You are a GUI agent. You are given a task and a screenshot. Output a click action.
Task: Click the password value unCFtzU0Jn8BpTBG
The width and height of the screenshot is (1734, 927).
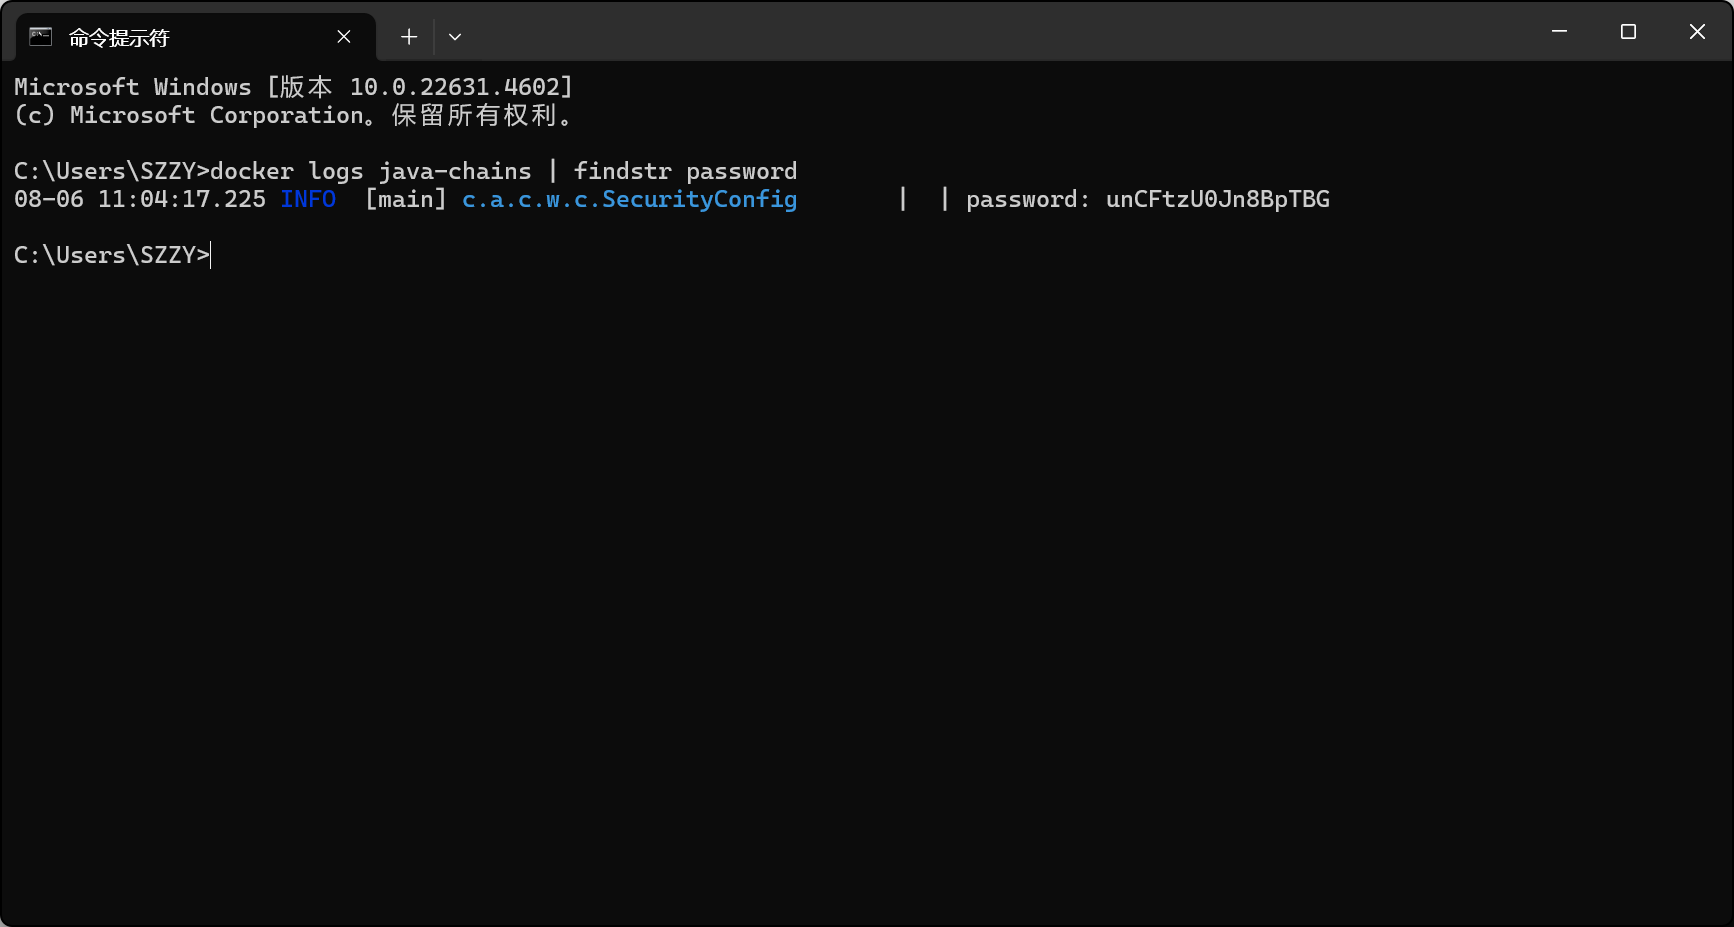coord(1217,199)
